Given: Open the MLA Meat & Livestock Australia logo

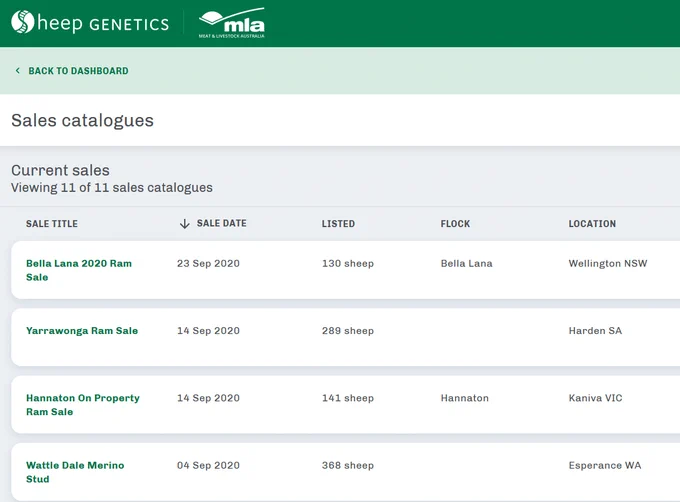Looking at the screenshot, I should click(232, 23).
